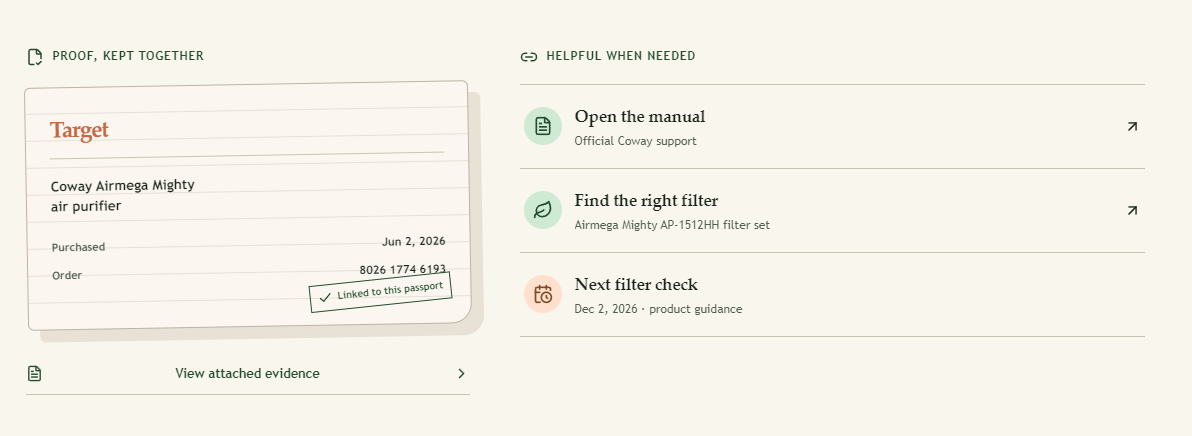Click the document icon beside Open the manual

tap(543, 126)
